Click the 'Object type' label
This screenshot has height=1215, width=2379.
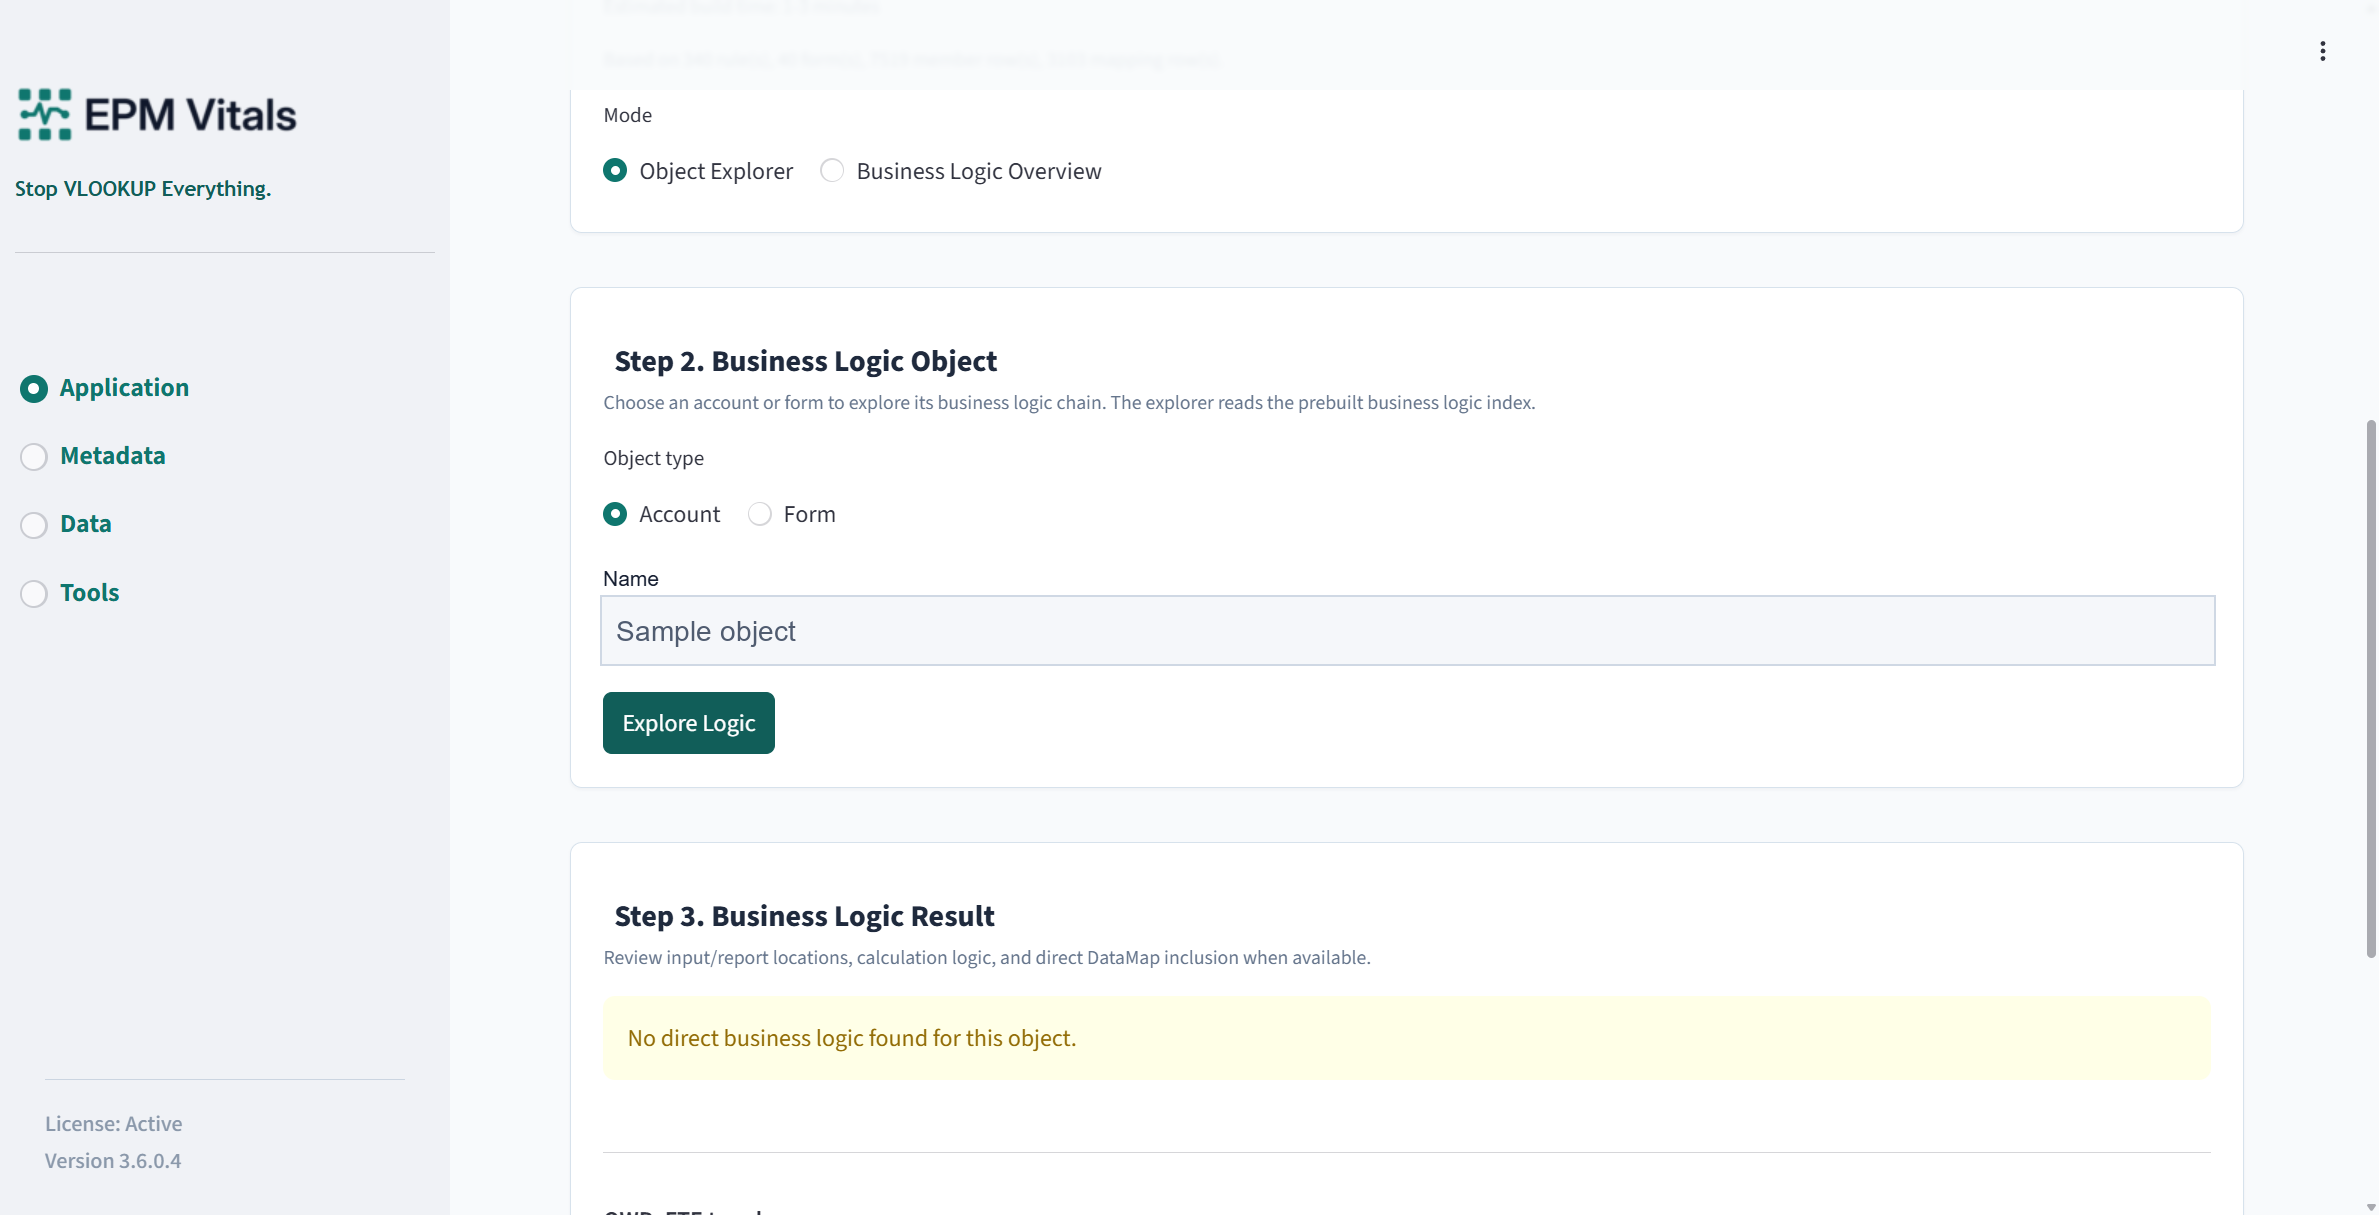pyautogui.click(x=653, y=458)
